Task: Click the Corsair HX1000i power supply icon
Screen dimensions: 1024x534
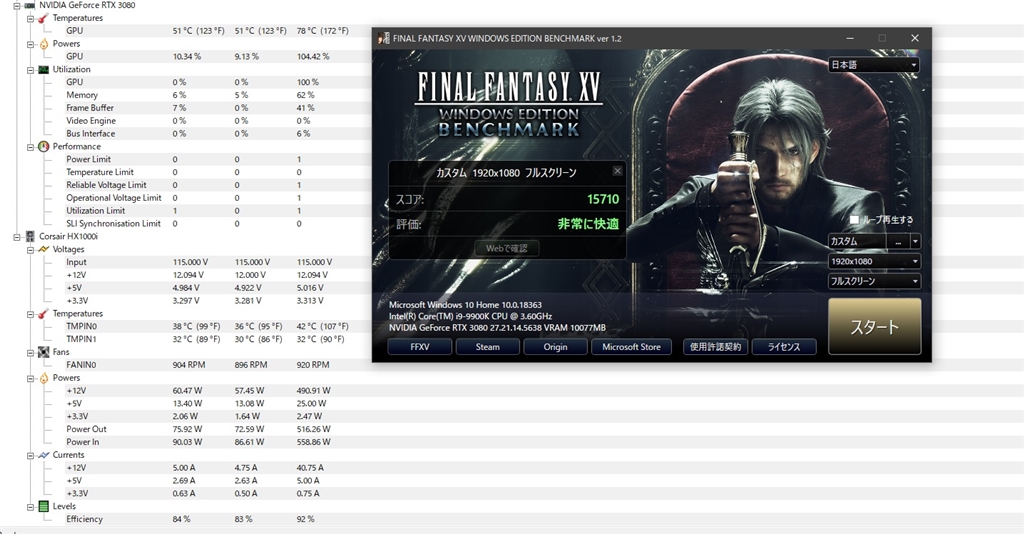Action: [30, 236]
